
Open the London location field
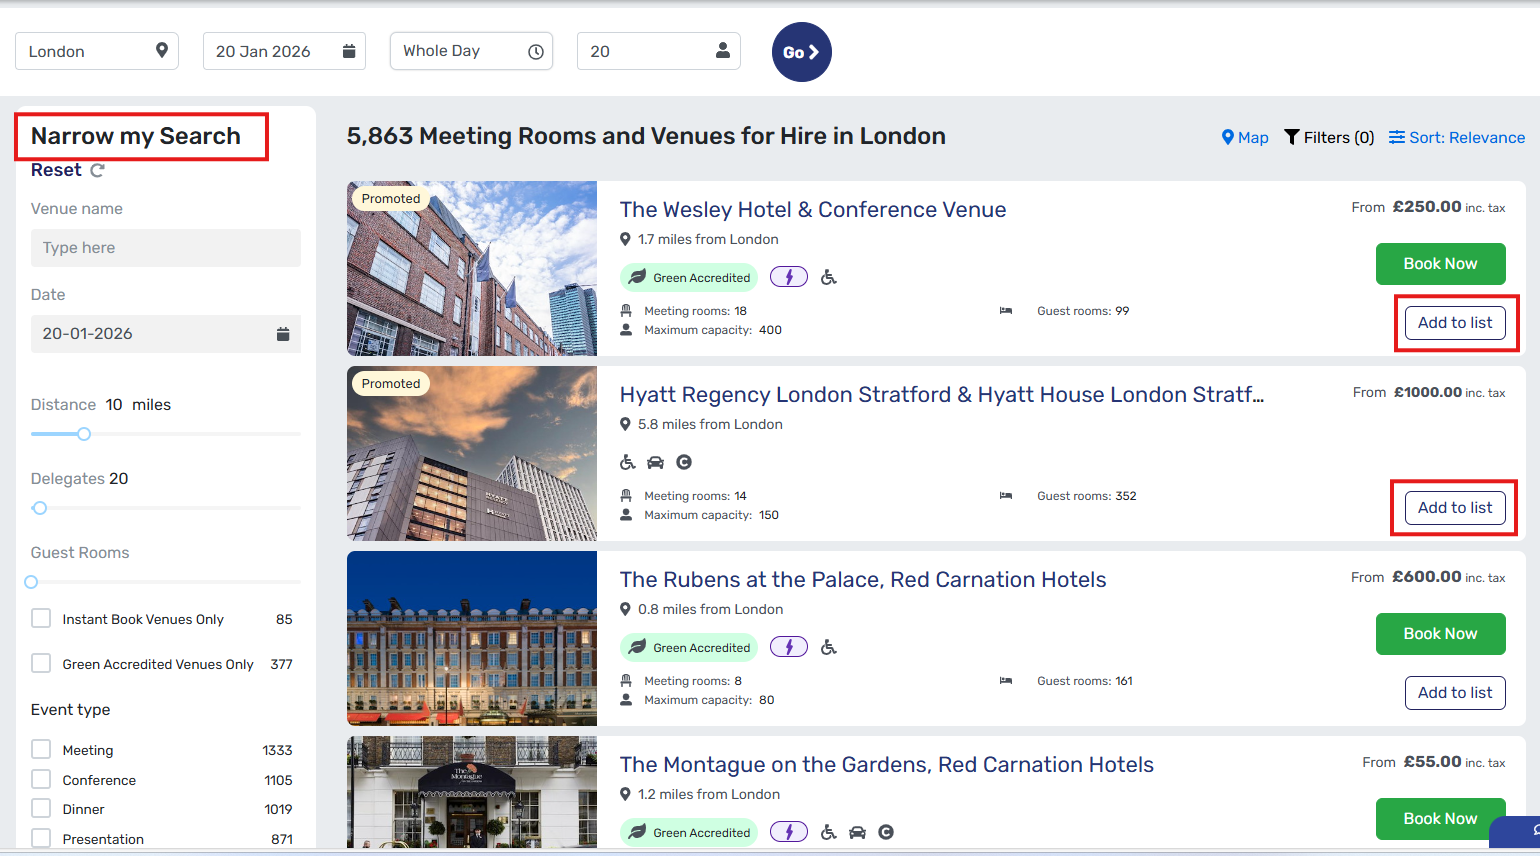(97, 51)
